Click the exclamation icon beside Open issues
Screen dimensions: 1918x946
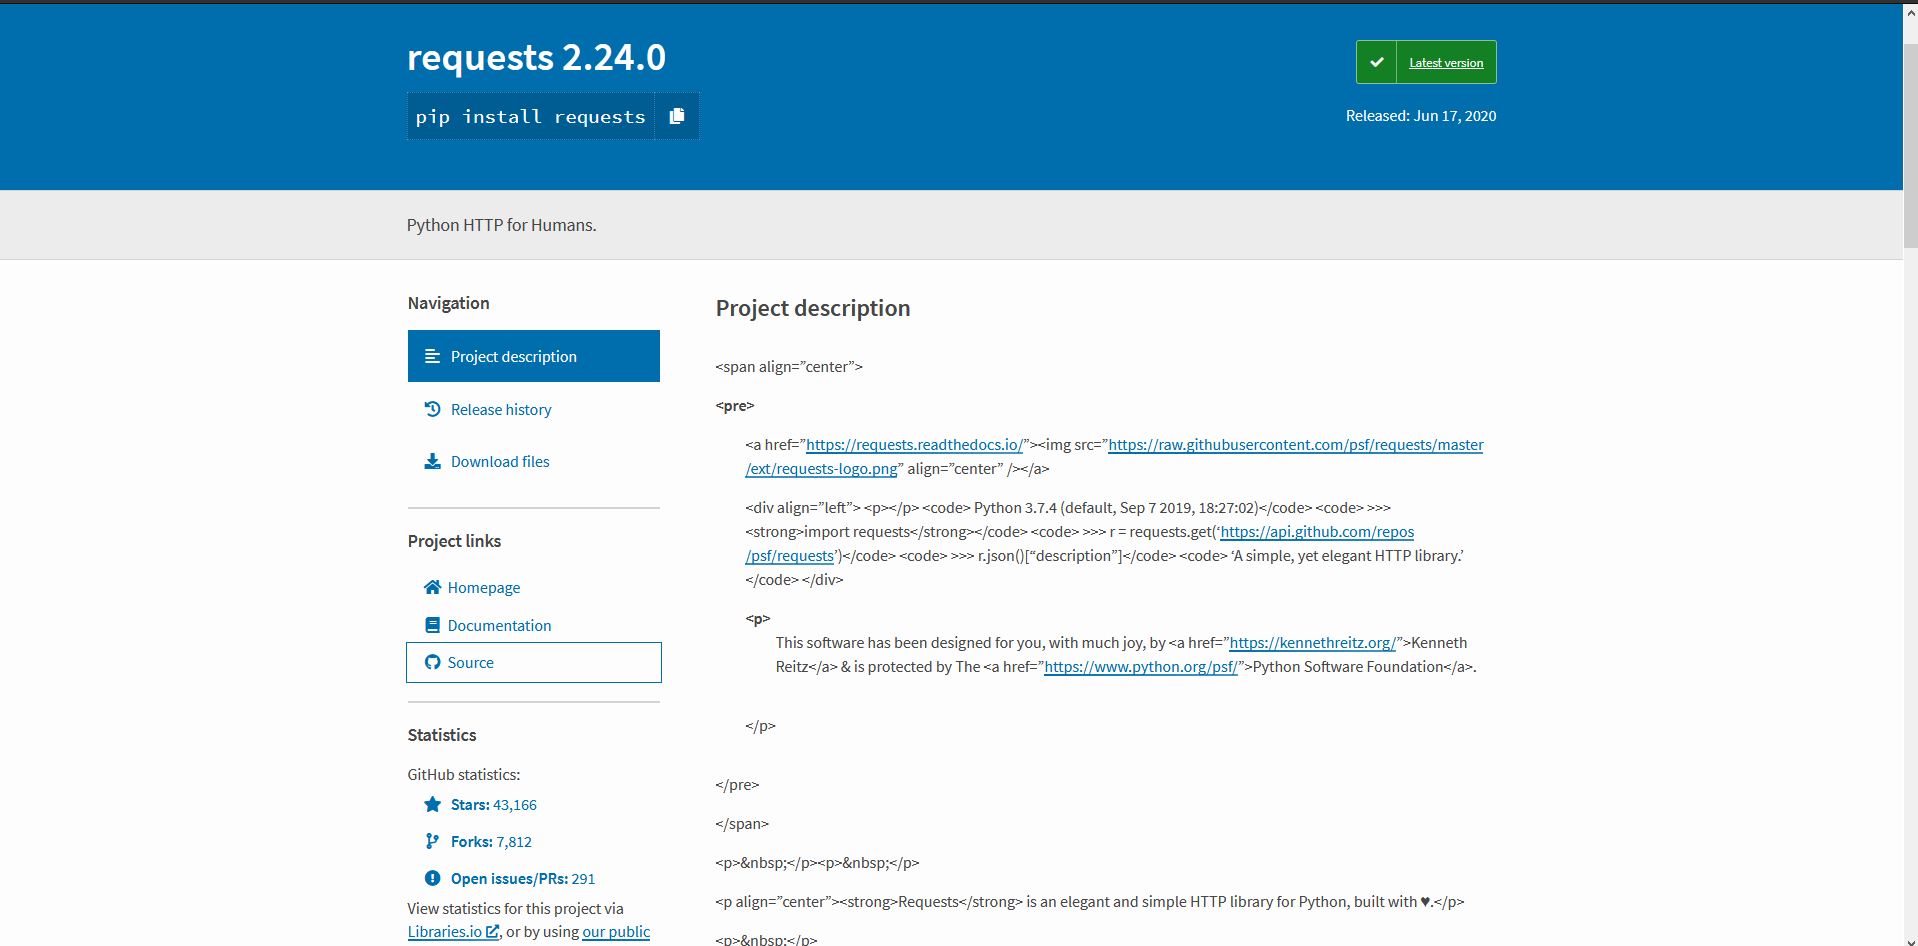(432, 878)
